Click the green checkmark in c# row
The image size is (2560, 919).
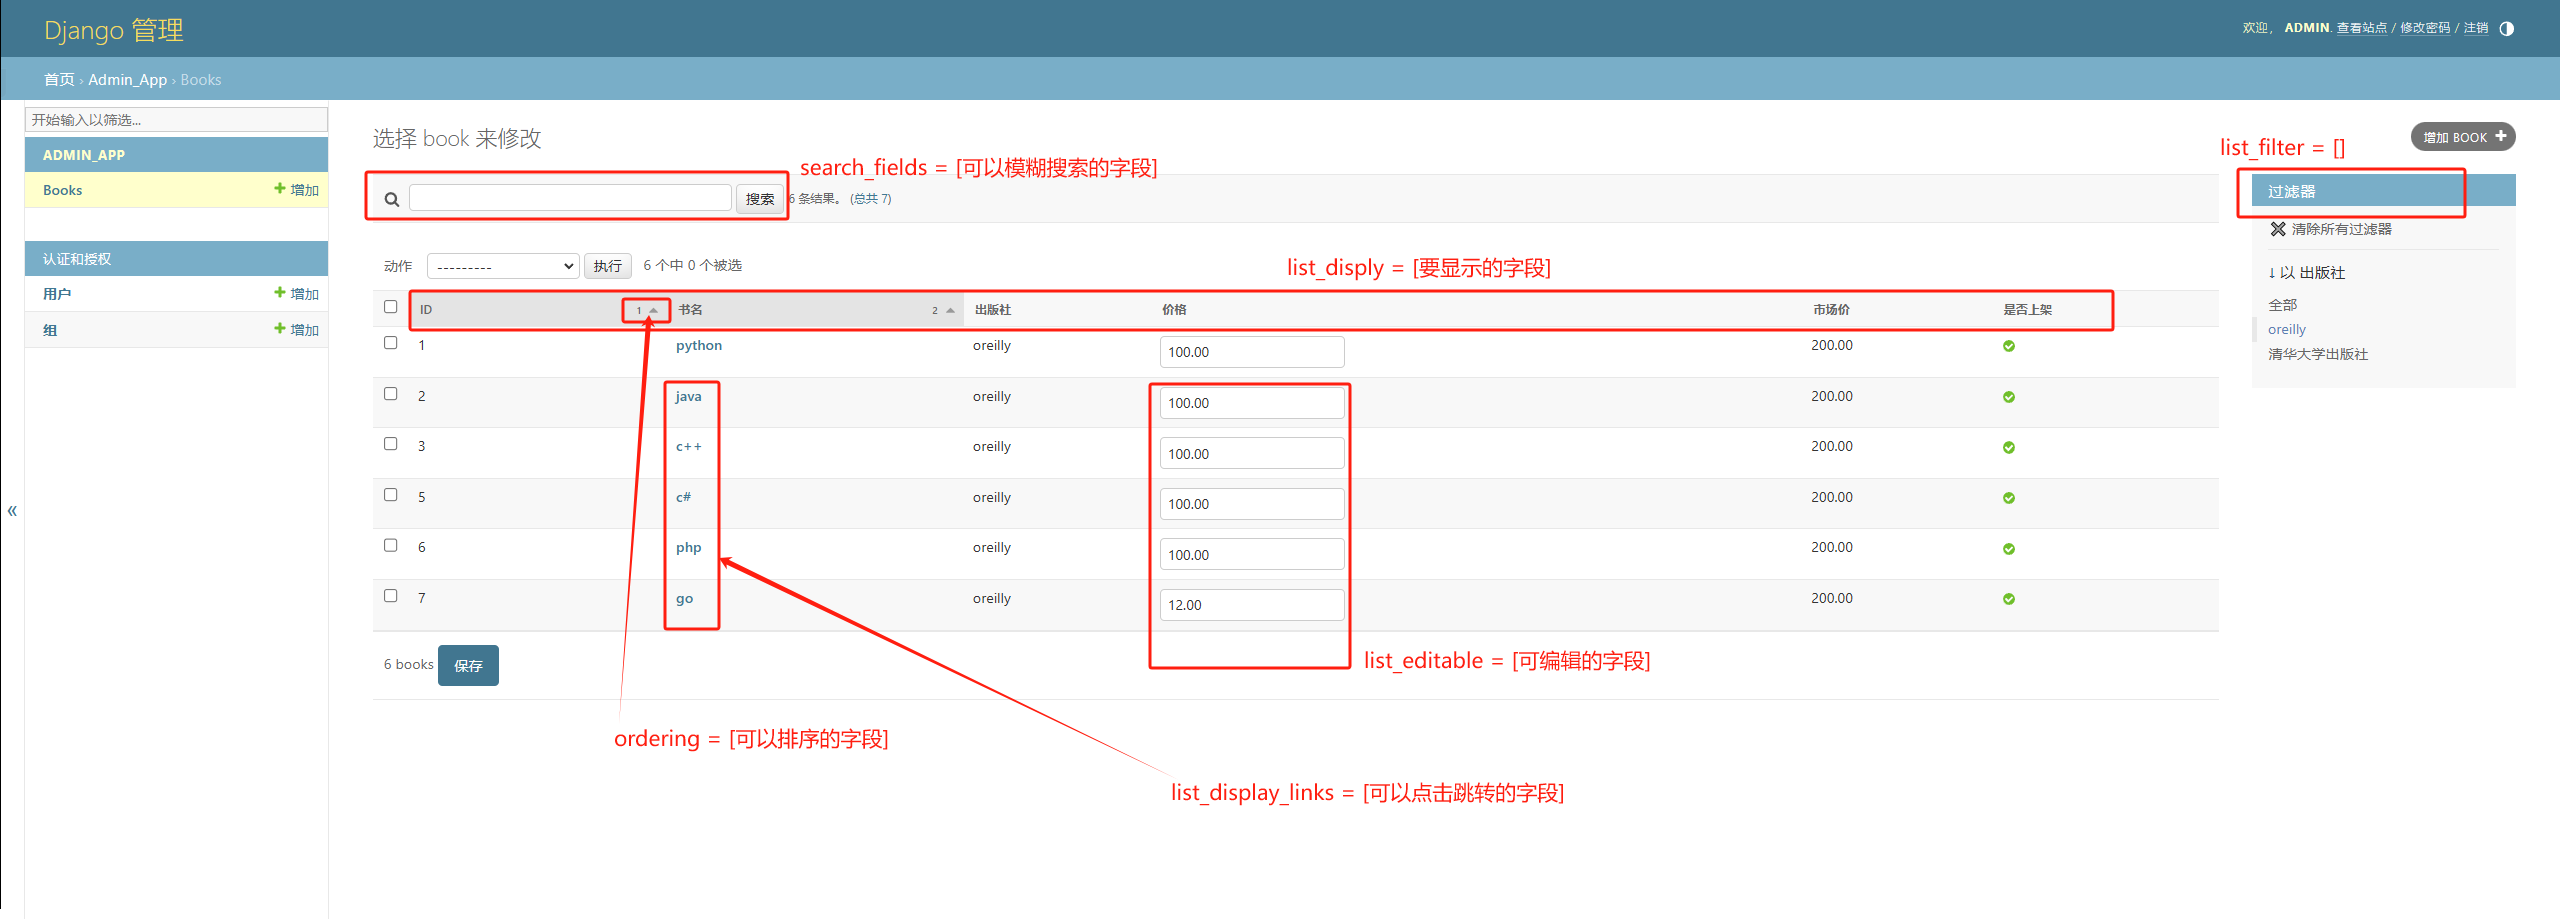(2009, 498)
